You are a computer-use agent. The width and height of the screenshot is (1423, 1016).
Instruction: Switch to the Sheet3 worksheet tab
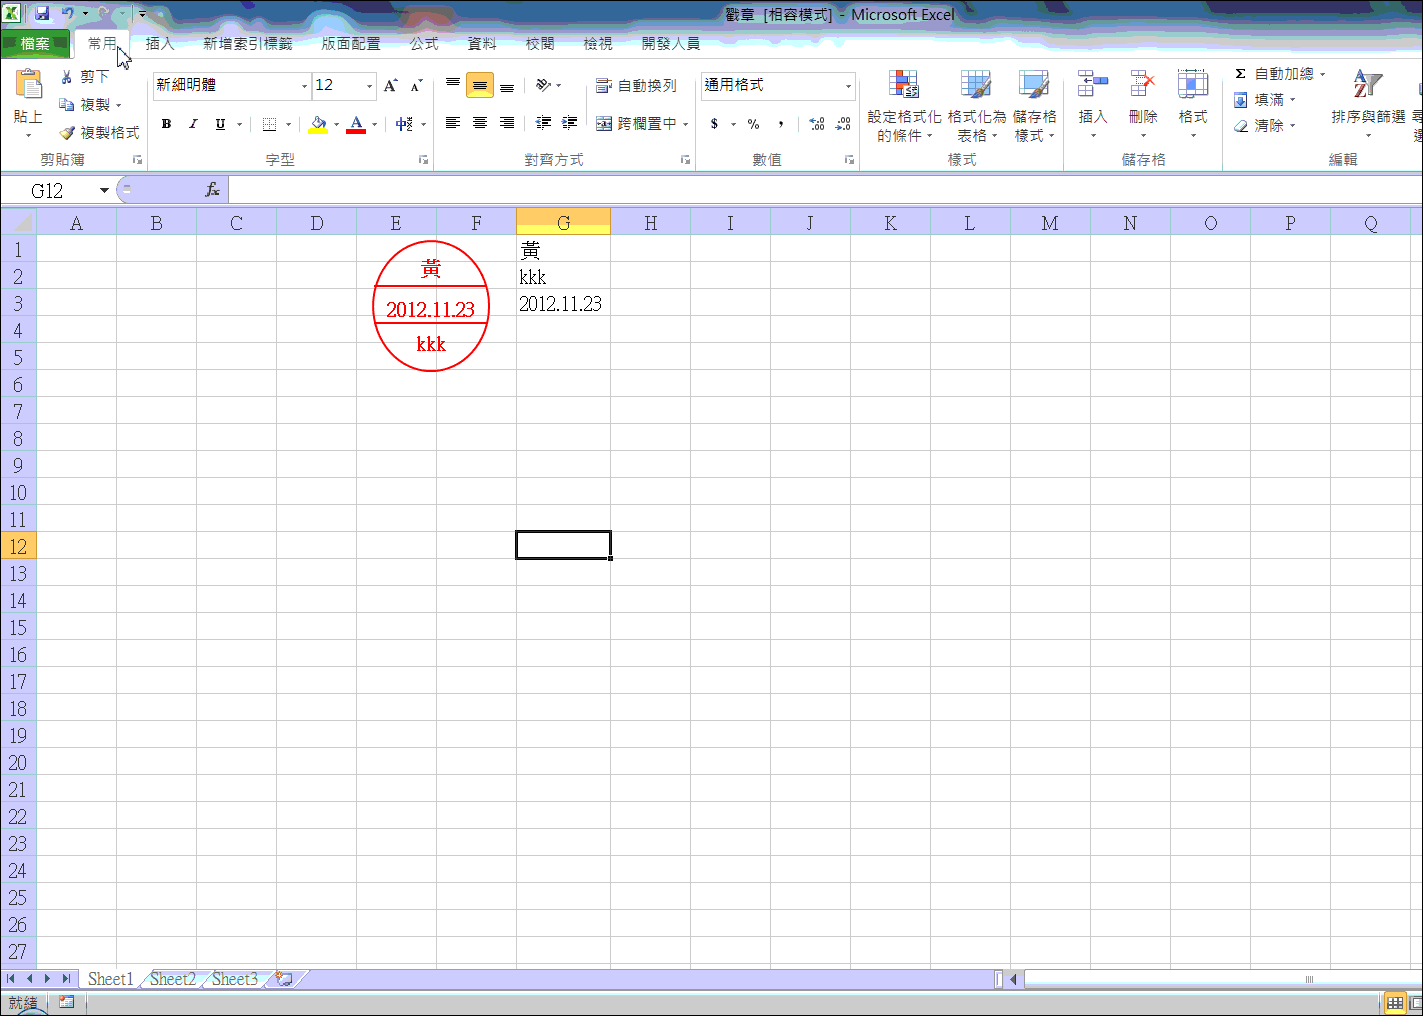[235, 979]
